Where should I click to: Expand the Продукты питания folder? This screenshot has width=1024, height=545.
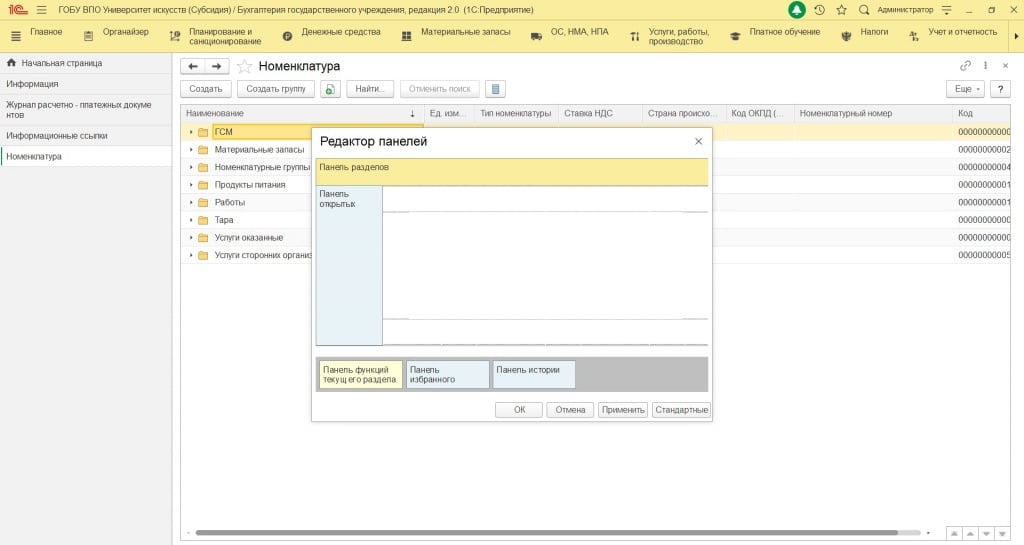[x=190, y=185]
